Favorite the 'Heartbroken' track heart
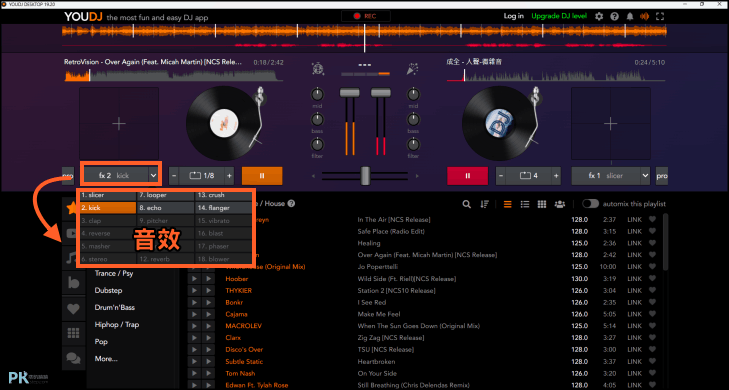The image size is (729, 390). pyautogui.click(x=652, y=361)
